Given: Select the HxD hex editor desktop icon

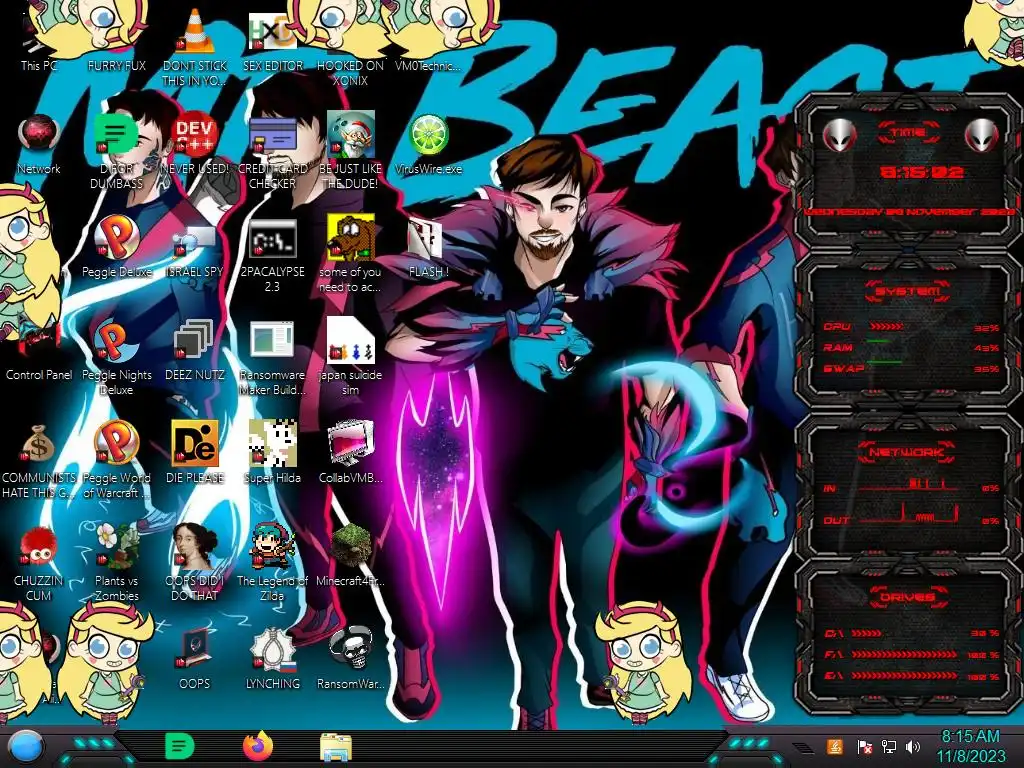Looking at the screenshot, I should (272, 40).
